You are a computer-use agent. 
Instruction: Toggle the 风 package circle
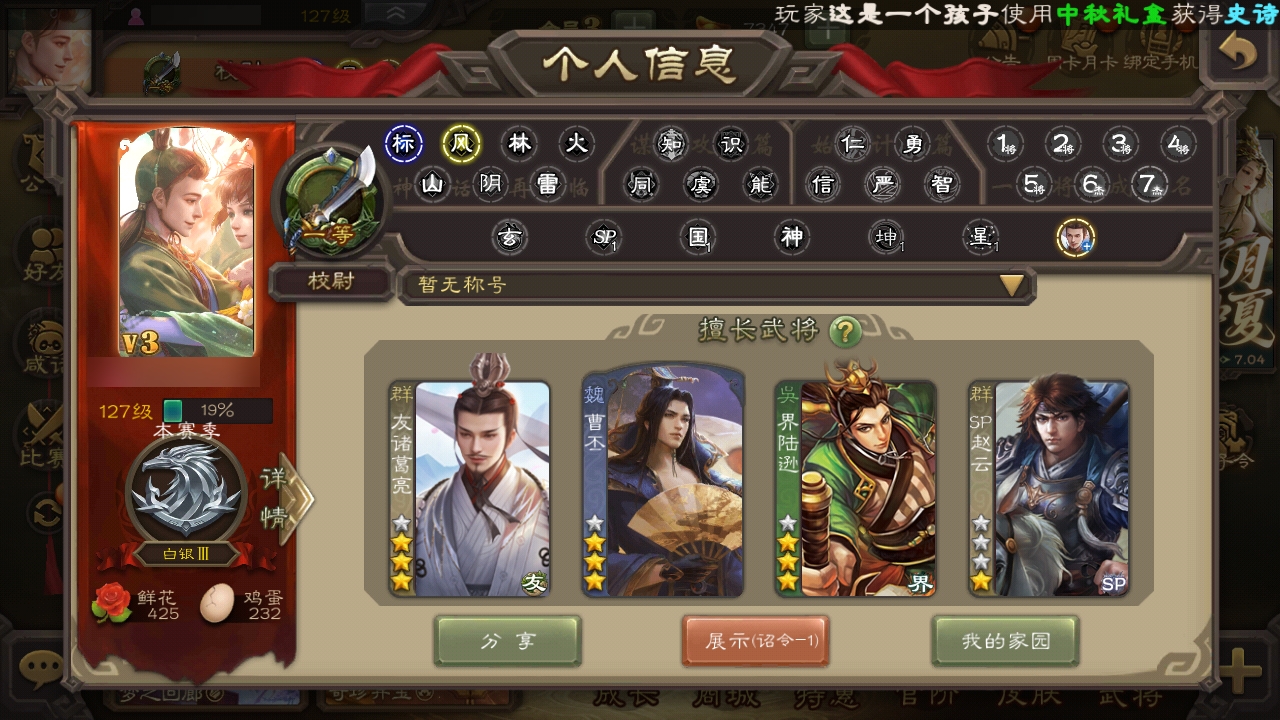[x=461, y=144]
